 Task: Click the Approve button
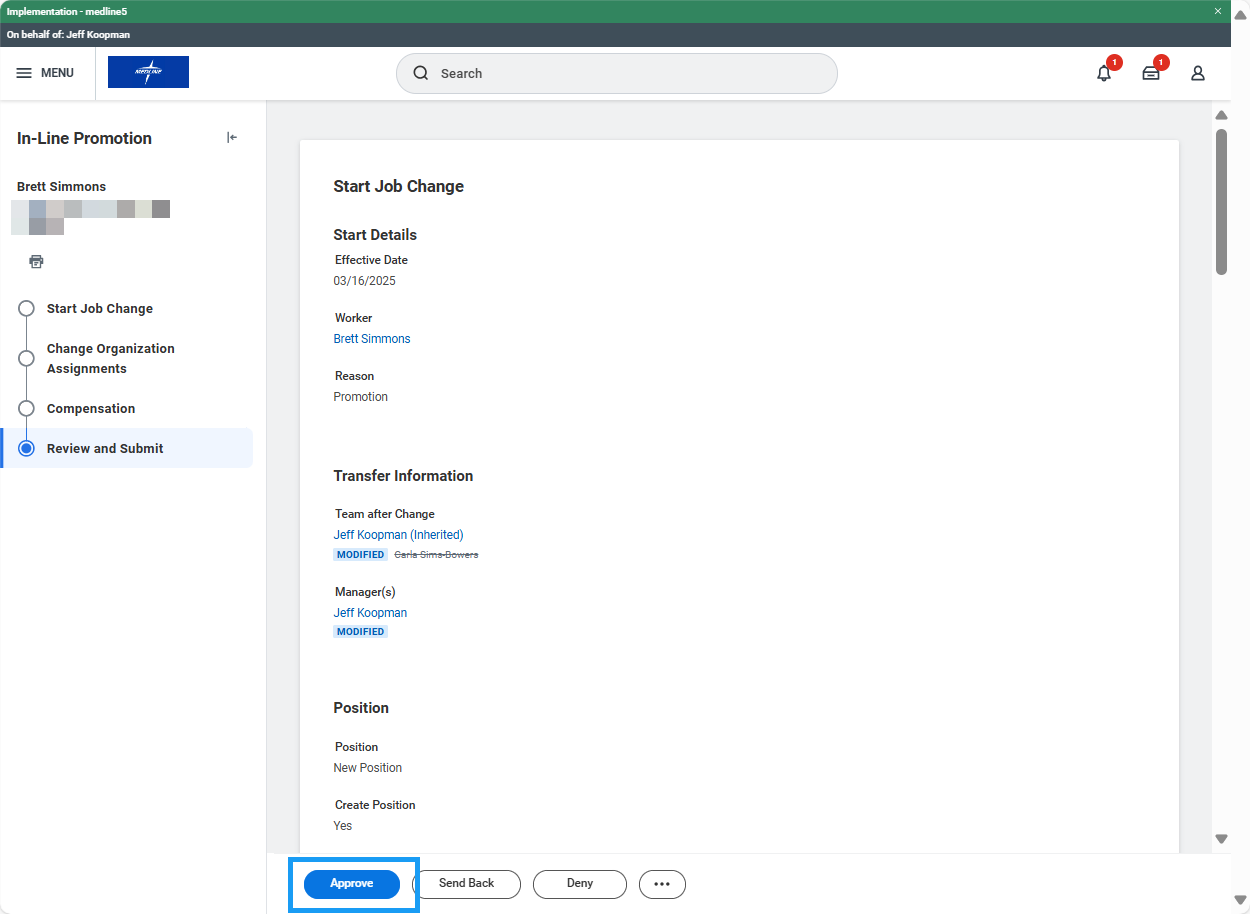click(x=352, y=884)
